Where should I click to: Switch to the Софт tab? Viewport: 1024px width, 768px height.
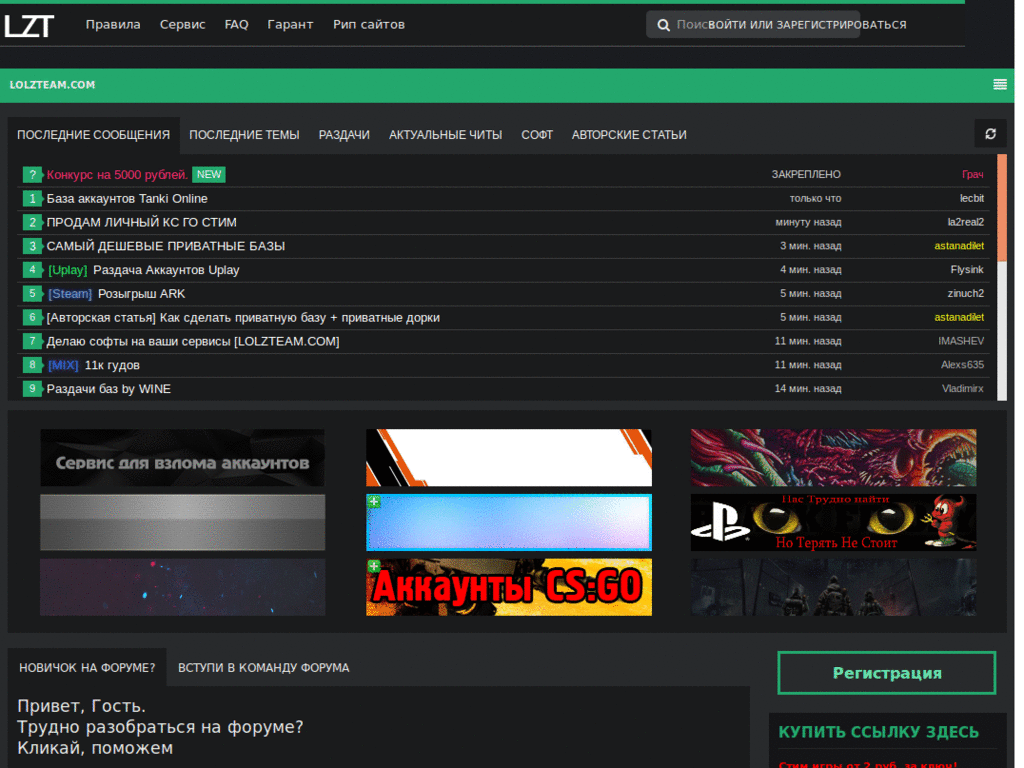pyautogui.click(x=537, y=135)
